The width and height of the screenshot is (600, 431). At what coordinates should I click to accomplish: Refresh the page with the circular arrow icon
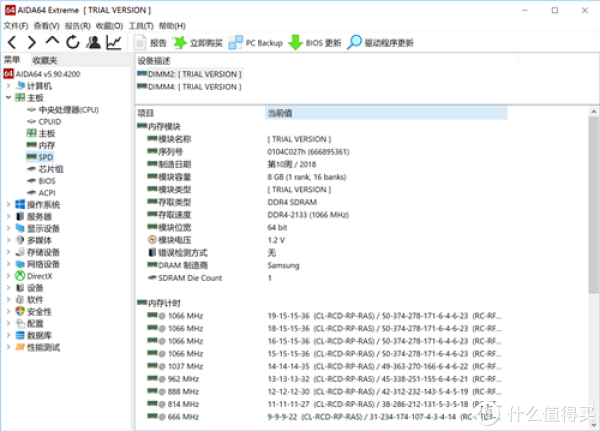point(73,42)
